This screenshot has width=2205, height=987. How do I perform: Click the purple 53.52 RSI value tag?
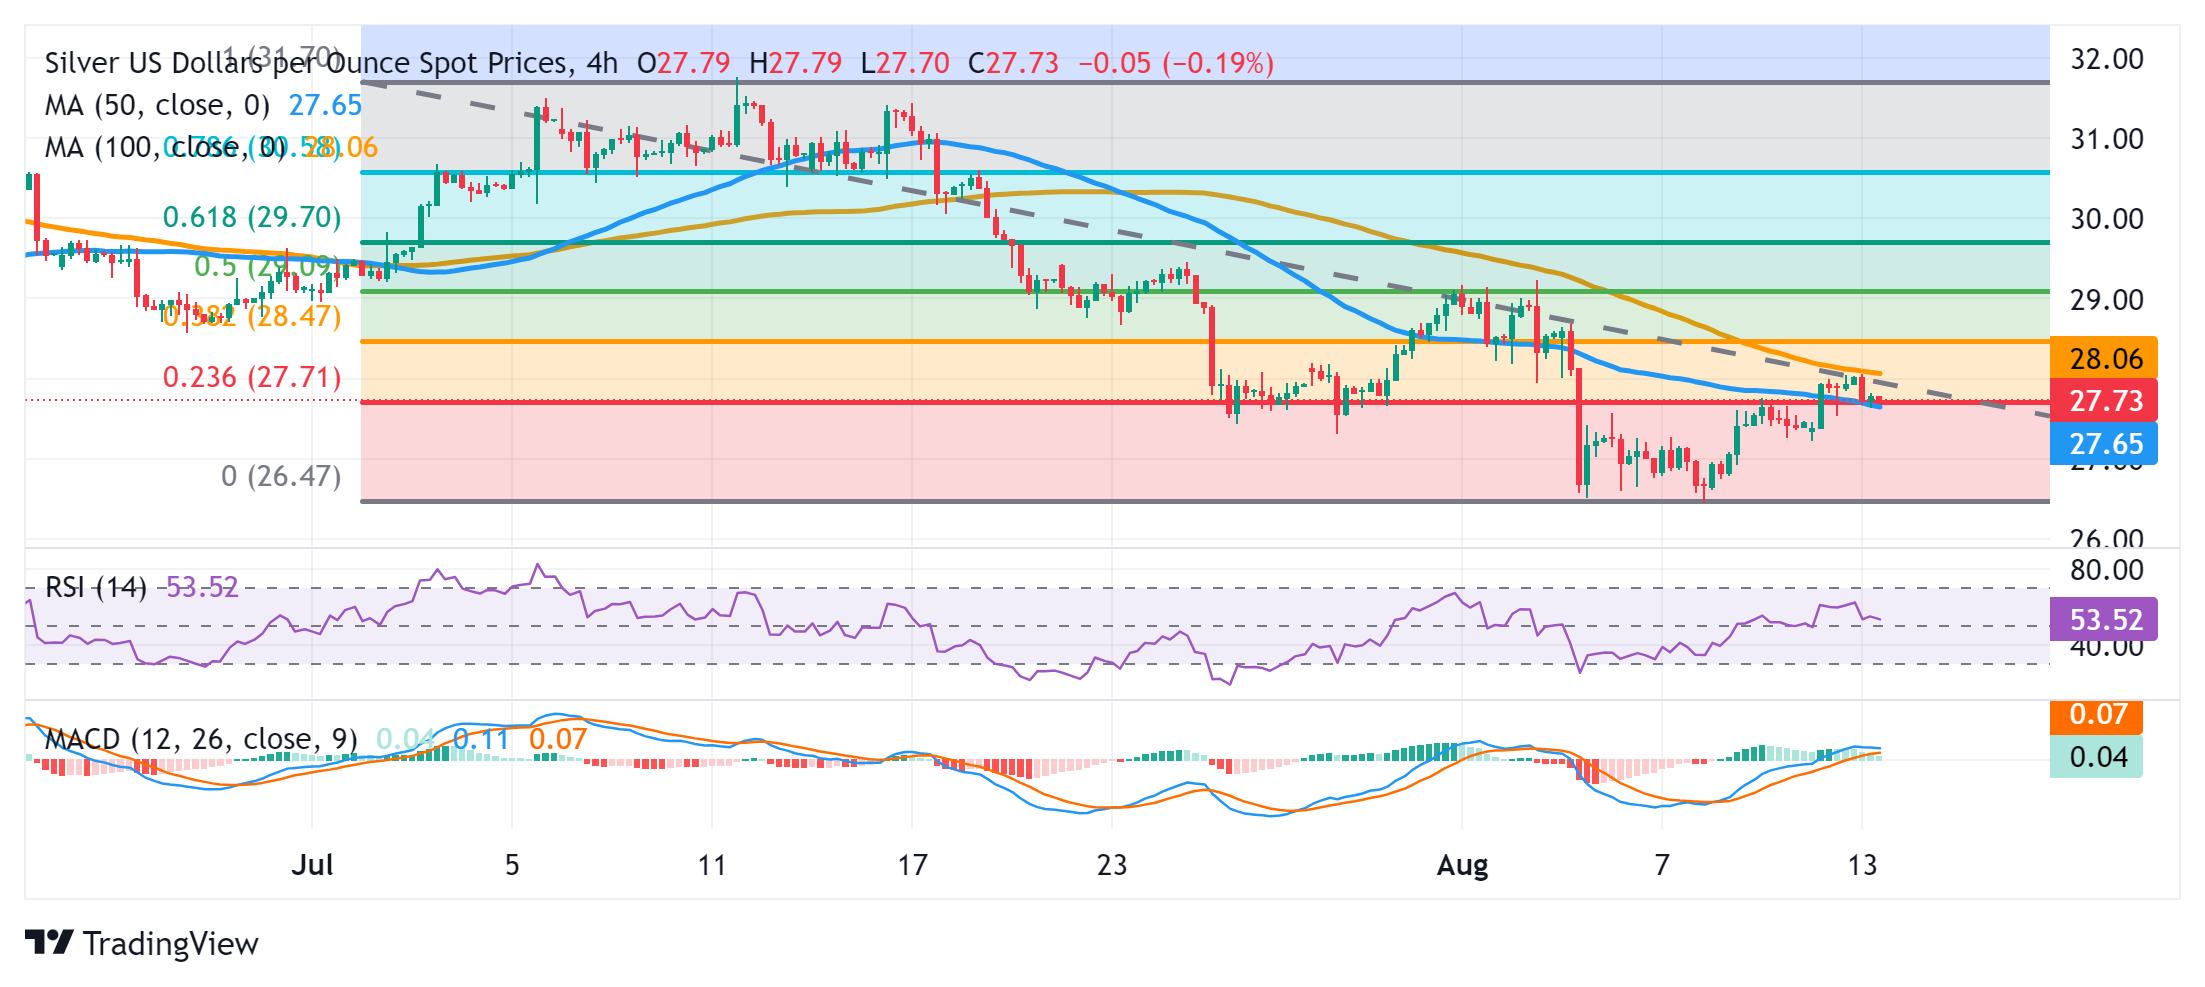(x=2104, y=620)
